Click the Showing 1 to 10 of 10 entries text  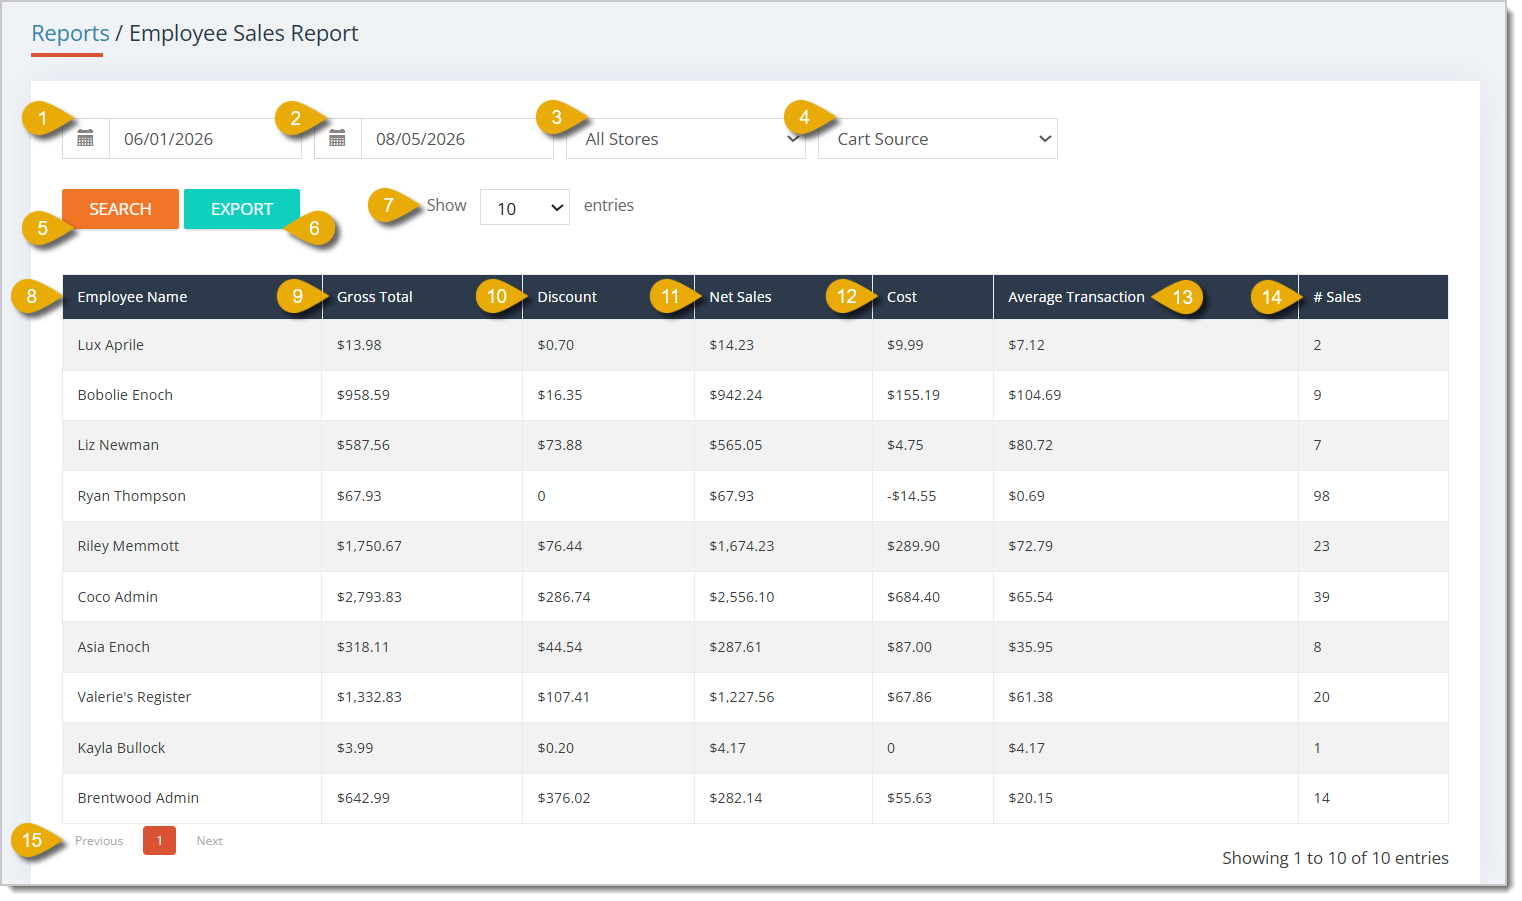[x=1335, y=858]
